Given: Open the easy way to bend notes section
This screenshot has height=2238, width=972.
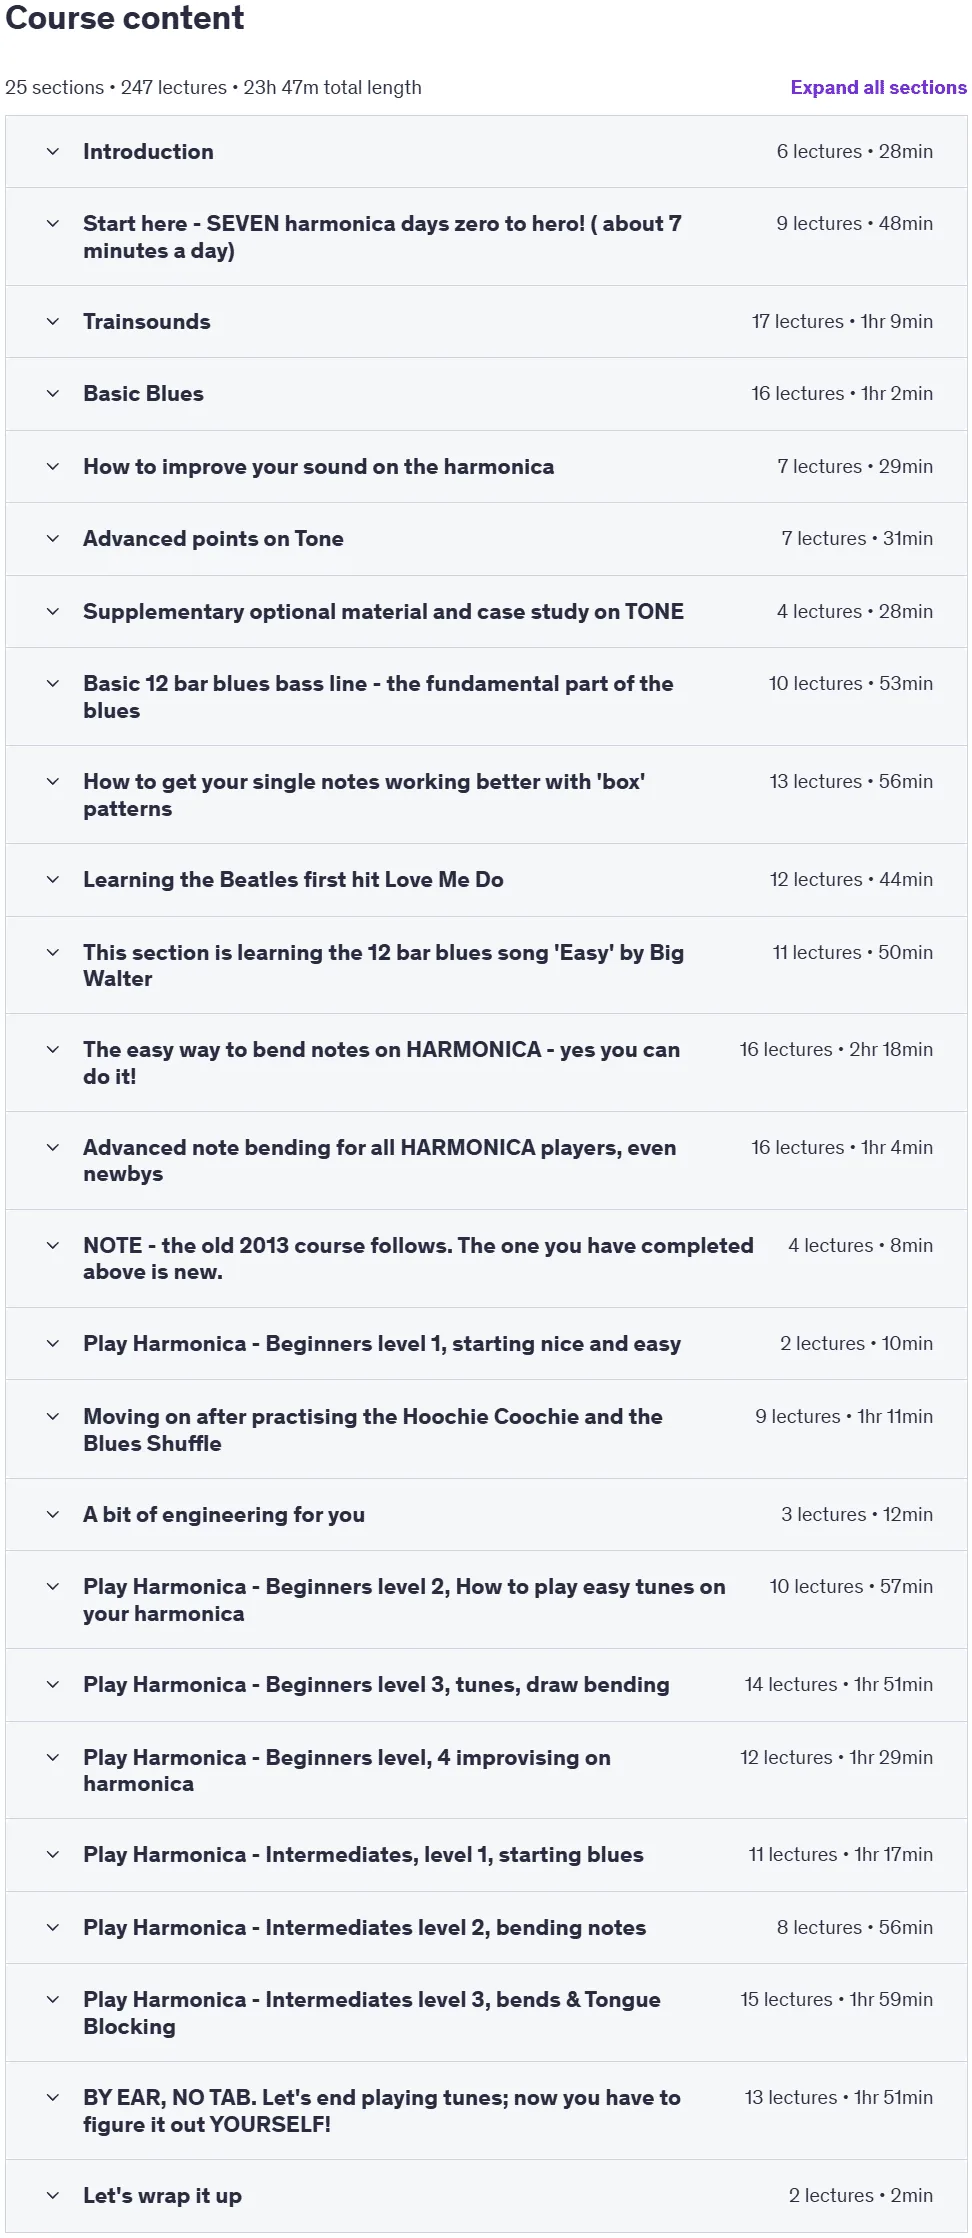Looking at the screenshot, I should click(x=486, y=1063).
